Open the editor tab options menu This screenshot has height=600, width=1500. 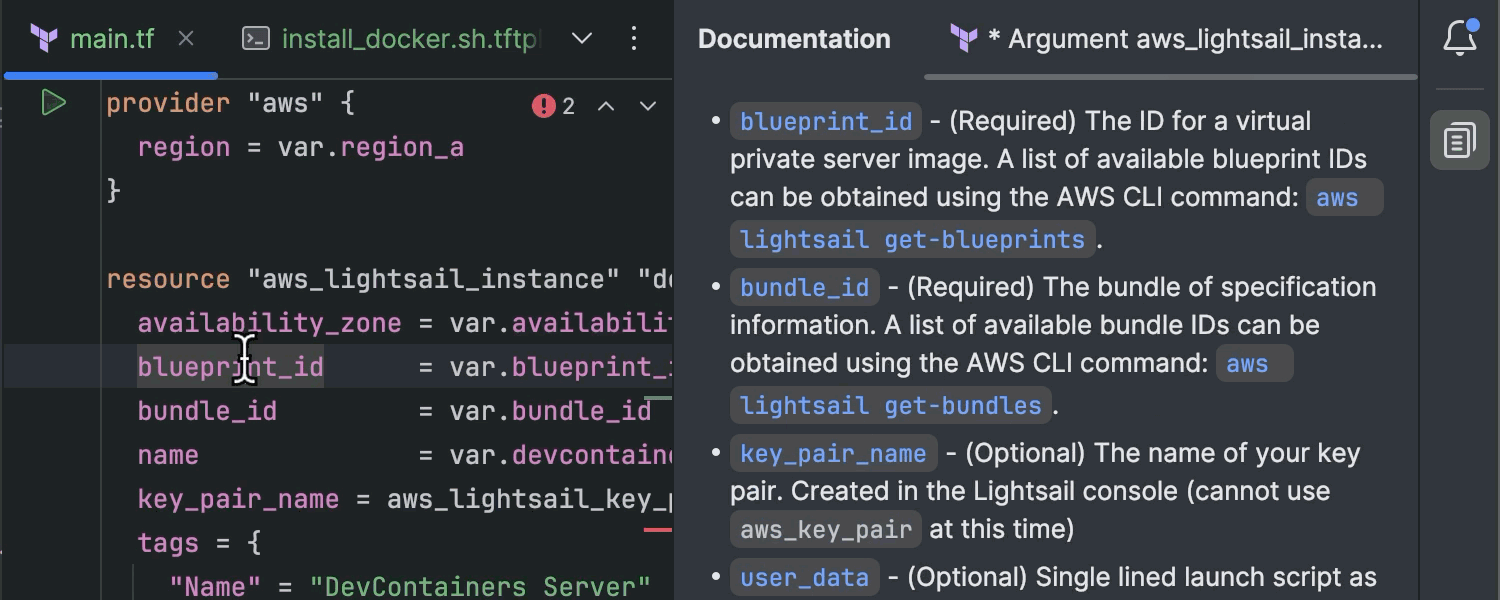pyautogui.click(x=634, y=39)
